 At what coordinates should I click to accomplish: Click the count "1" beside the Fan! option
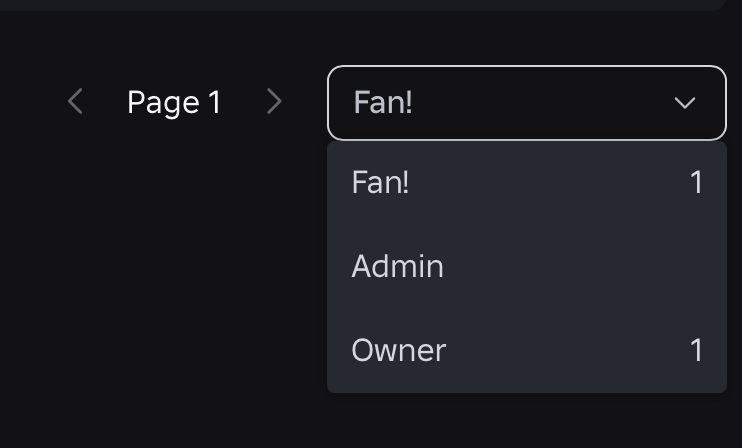pyautogui.click(x=696, y=183)
